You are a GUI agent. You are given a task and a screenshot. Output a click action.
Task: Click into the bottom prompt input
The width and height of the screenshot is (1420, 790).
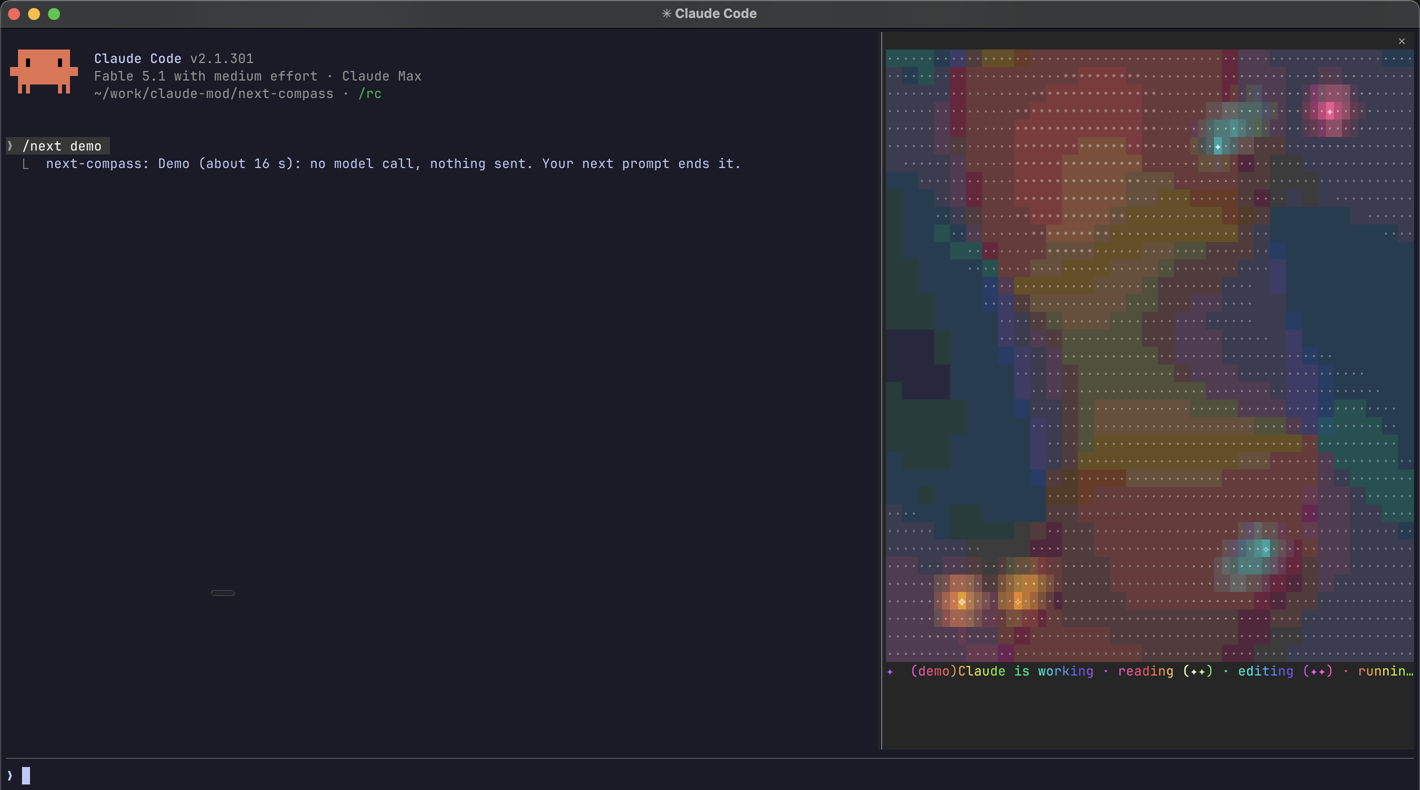pos(710,775)
